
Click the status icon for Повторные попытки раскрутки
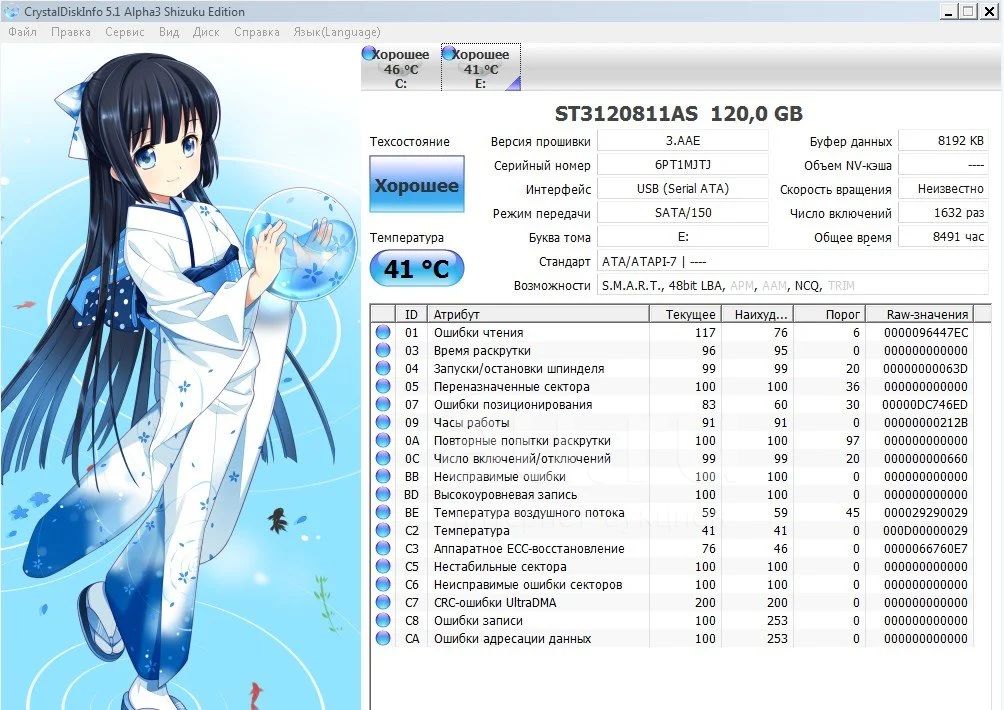pyautogui.click(x=383, y=440)
